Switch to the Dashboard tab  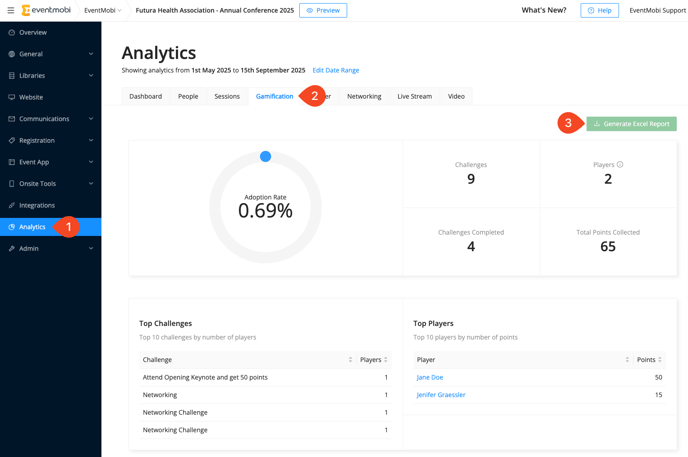point(146,96)
